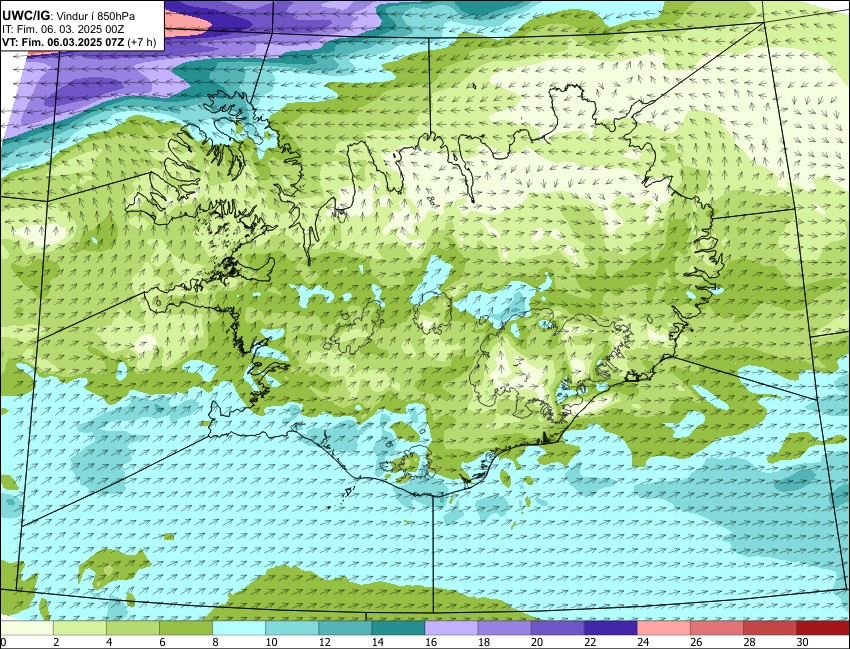This screenshot has height=649, width=850.
Task: Click the pale cream 0–2 legend swatch
Action: point(27,628)
